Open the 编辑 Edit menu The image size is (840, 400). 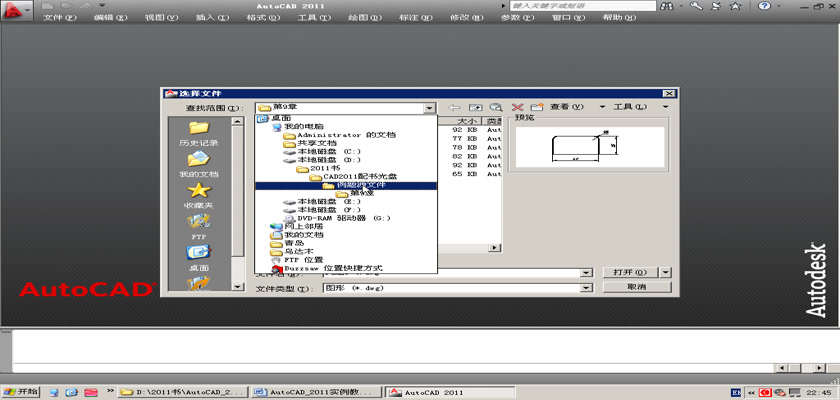(111, 17)
